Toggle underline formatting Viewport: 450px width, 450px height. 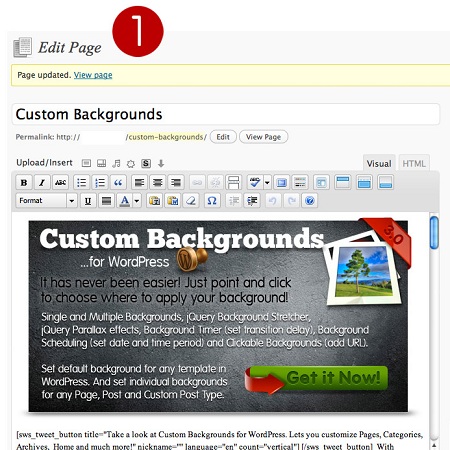[x=88, y=201]
